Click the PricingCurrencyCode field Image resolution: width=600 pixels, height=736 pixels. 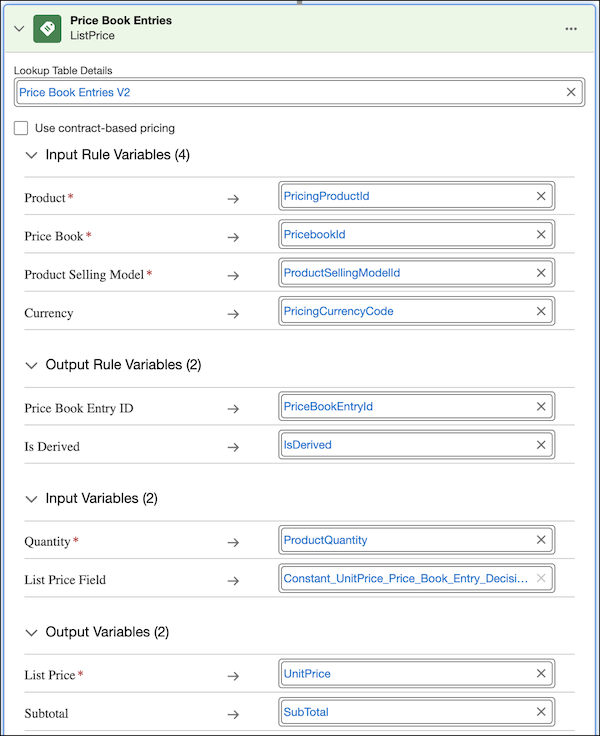coord(416,311)
